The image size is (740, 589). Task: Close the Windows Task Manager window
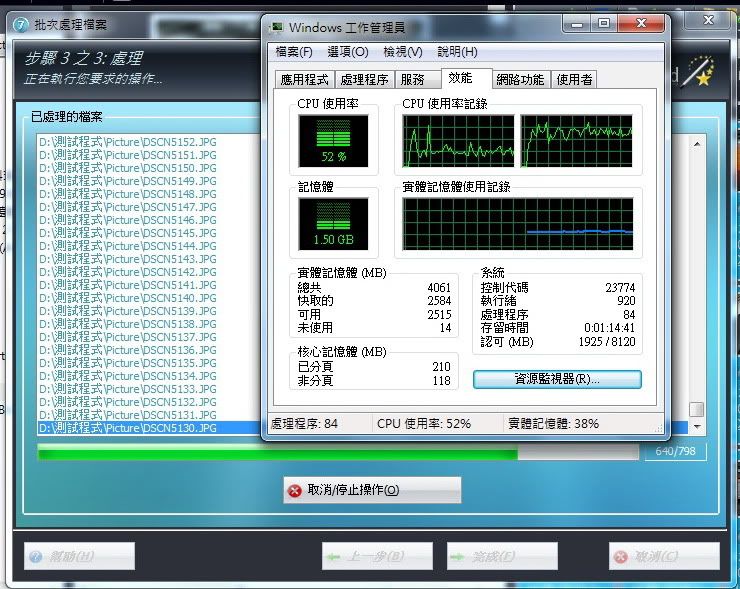pyautogui.click(x=641, y=23)
